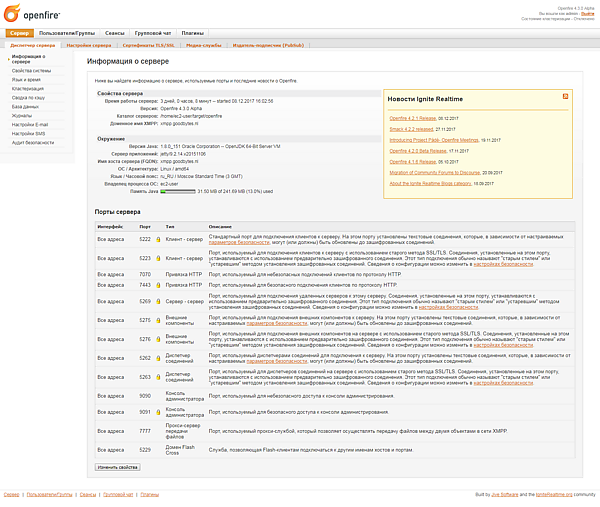Click the Изменить свойства button
Screen dimensions: 600x507
(117, 467)
